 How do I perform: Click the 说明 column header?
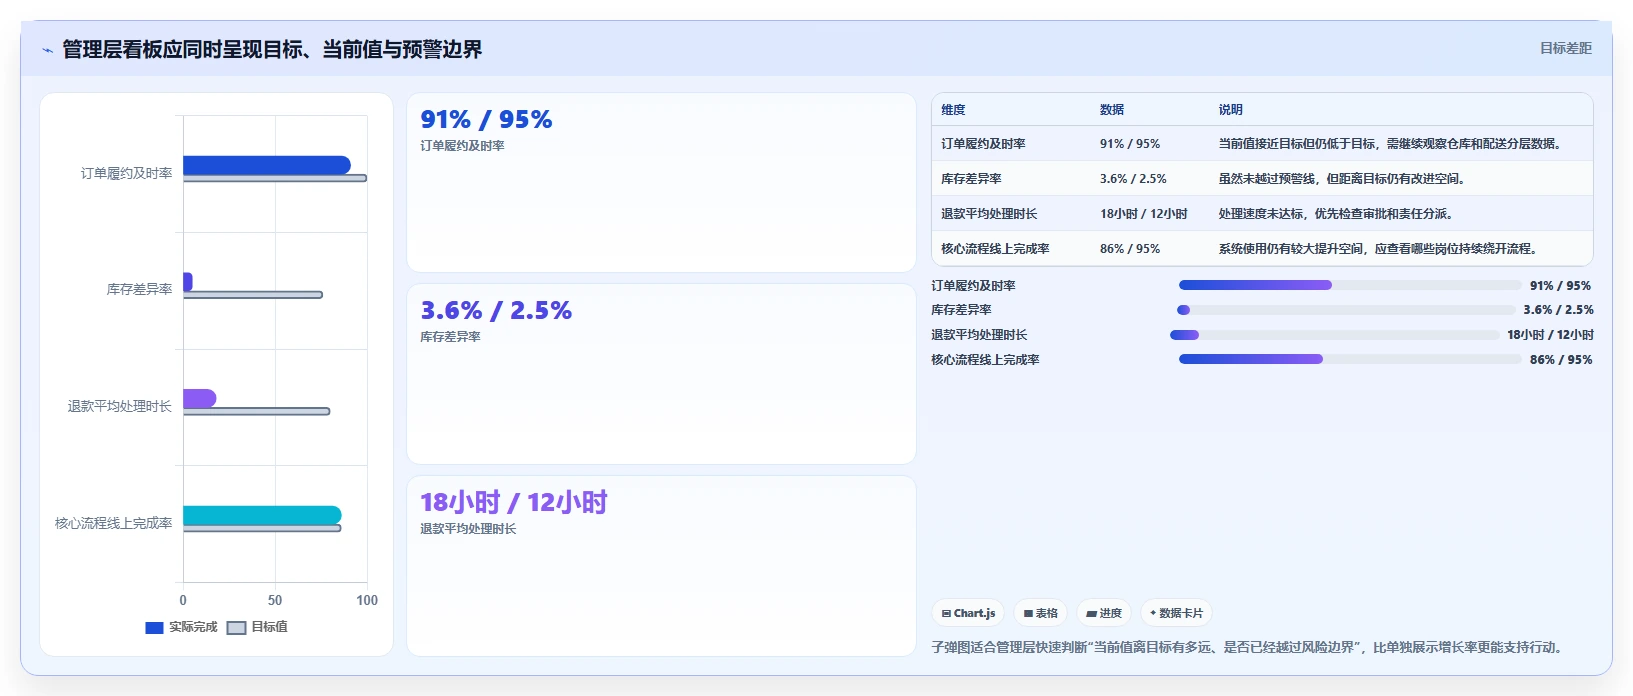coord(1230,110)
